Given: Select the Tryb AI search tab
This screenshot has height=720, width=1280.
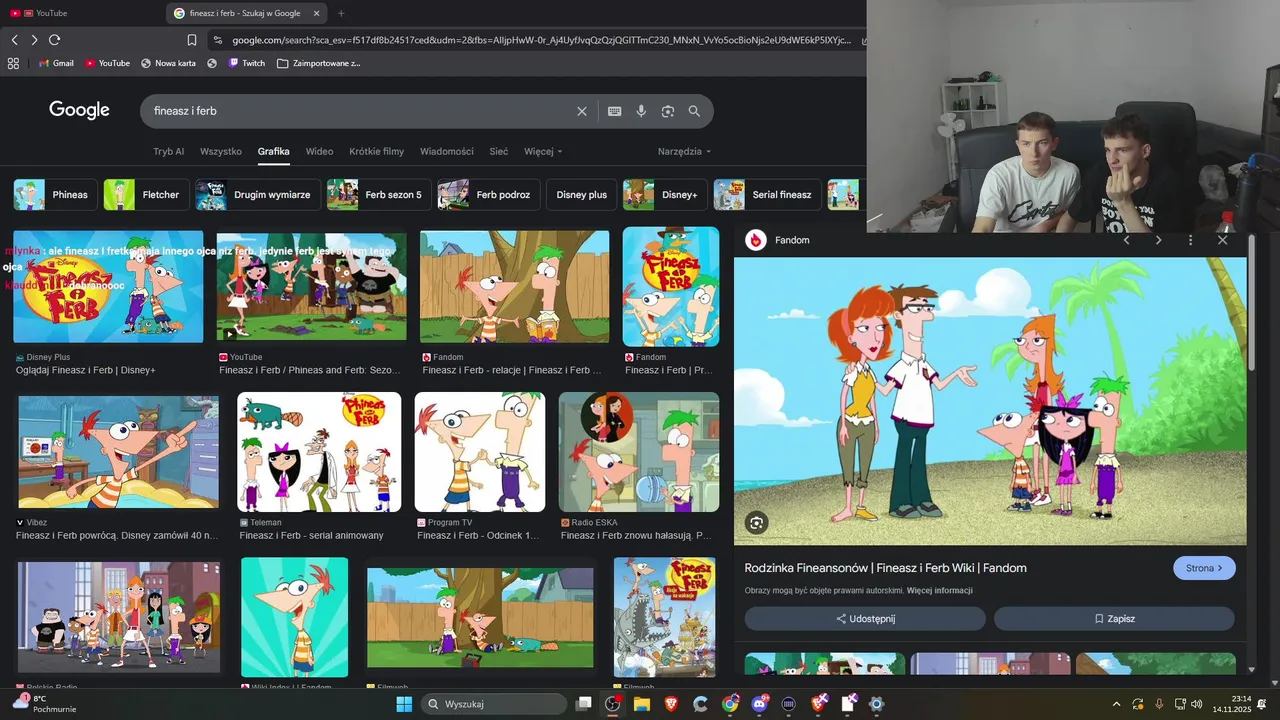Looking at the screenshot, I should pyautogui.click(x=168, y=152).
